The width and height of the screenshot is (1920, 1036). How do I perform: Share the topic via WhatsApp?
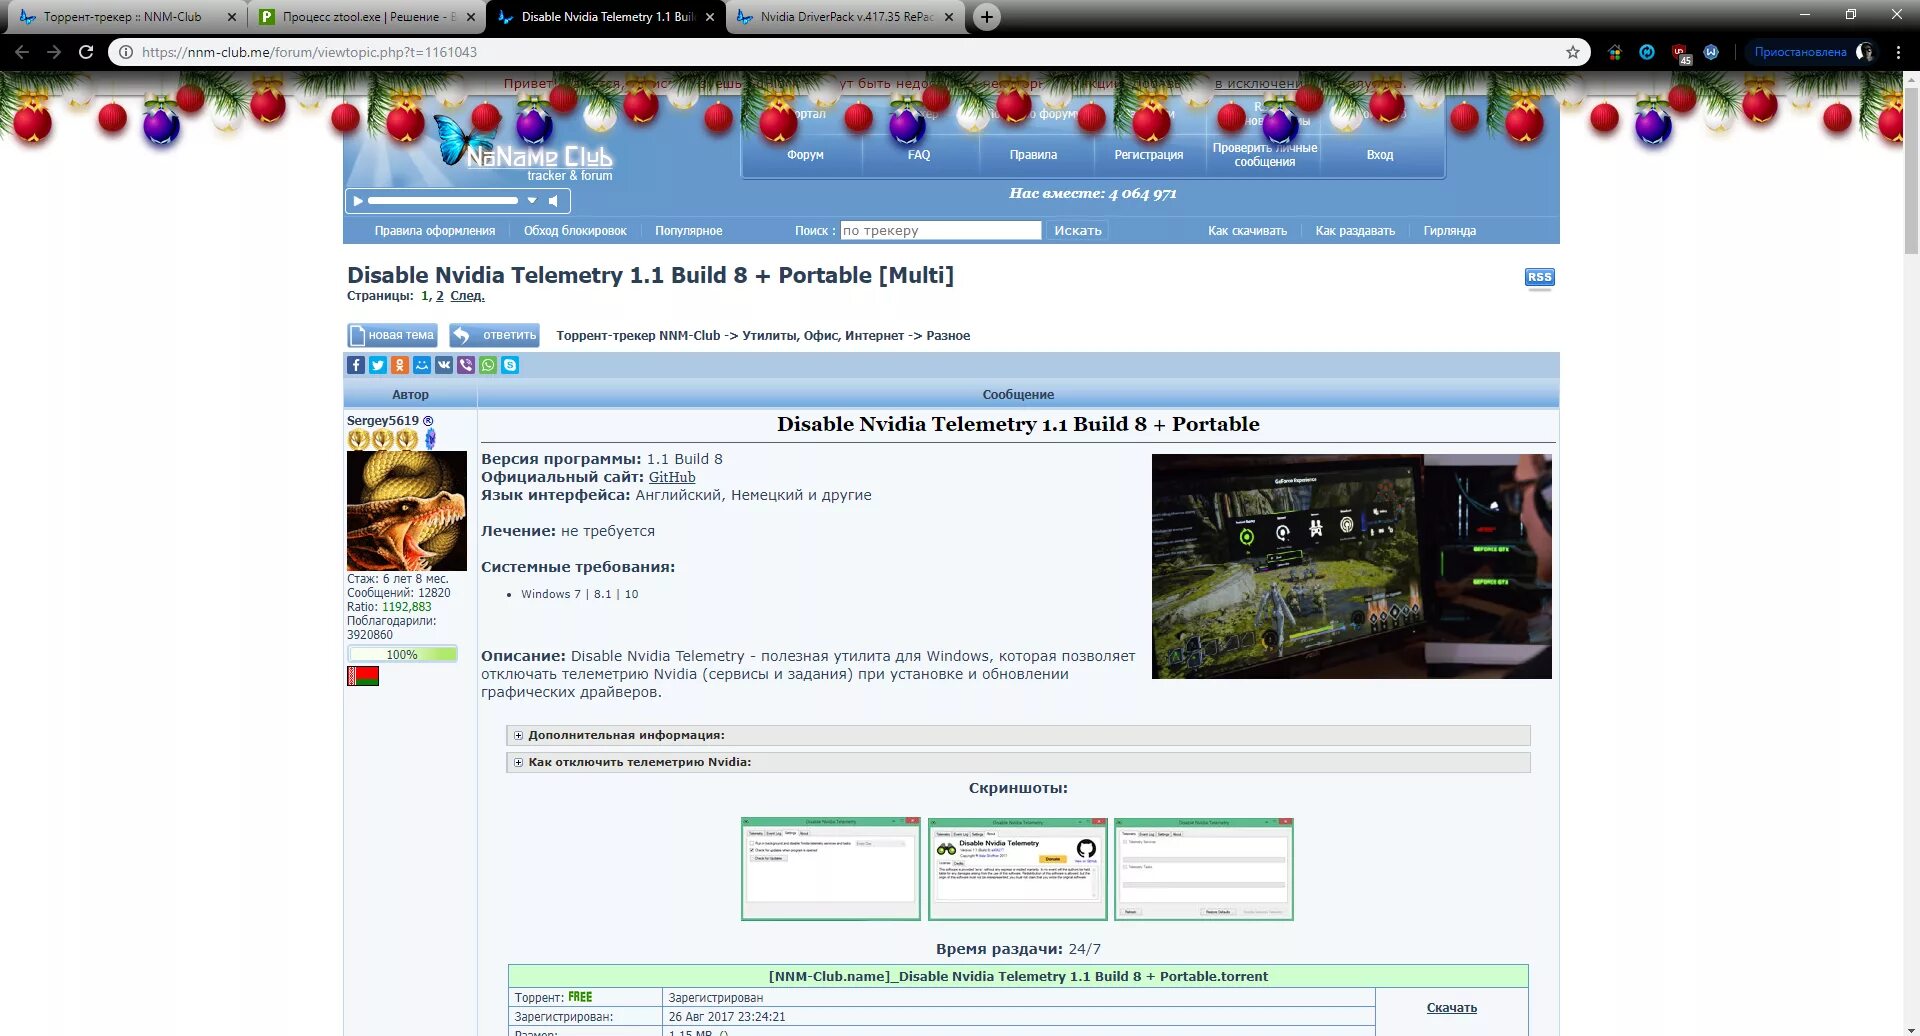[x=488, y=365]
